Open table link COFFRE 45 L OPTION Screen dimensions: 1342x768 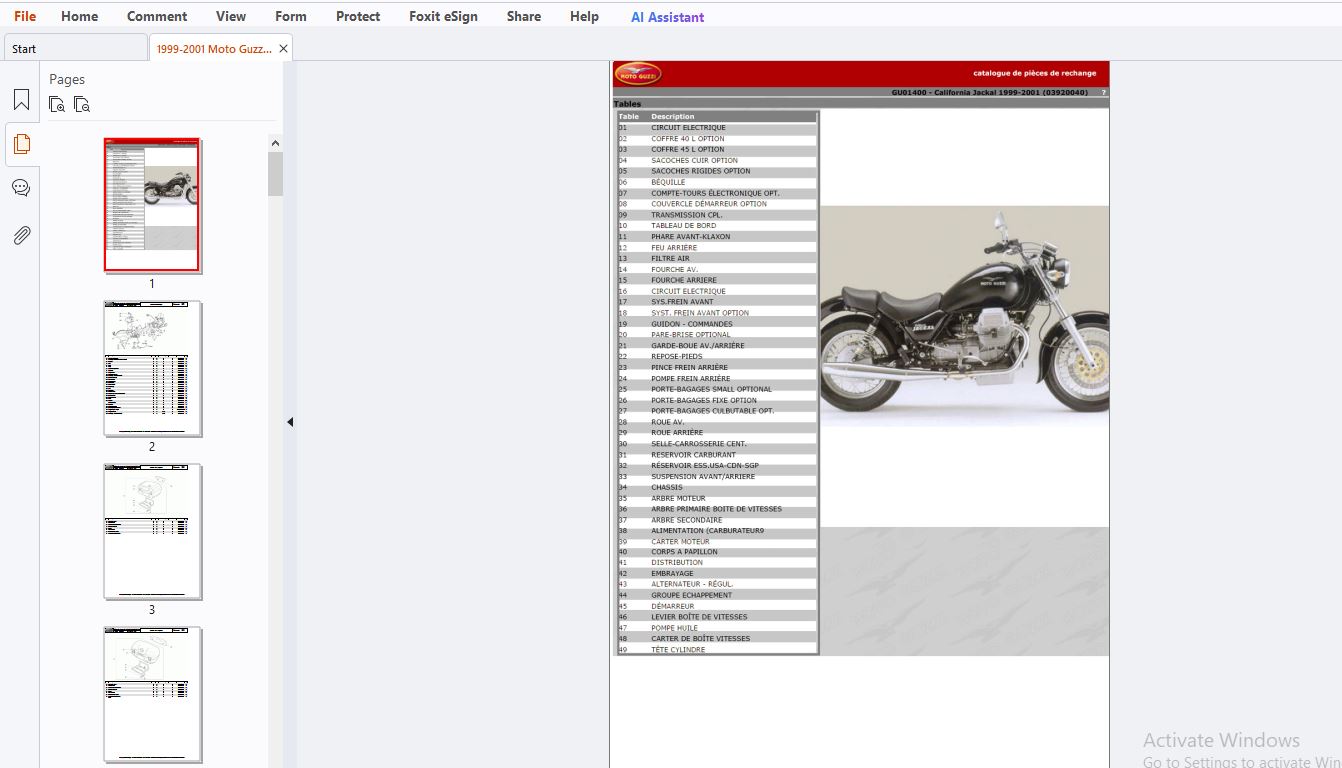coord(688,149)
